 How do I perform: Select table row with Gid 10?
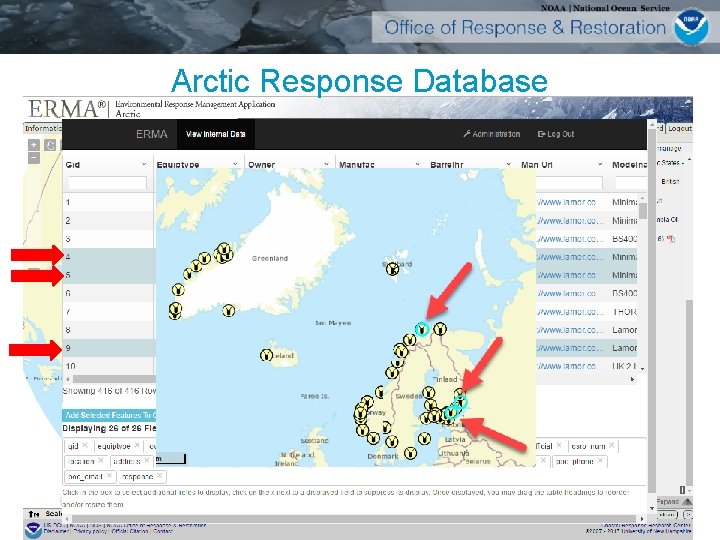(x=109, y=366)
